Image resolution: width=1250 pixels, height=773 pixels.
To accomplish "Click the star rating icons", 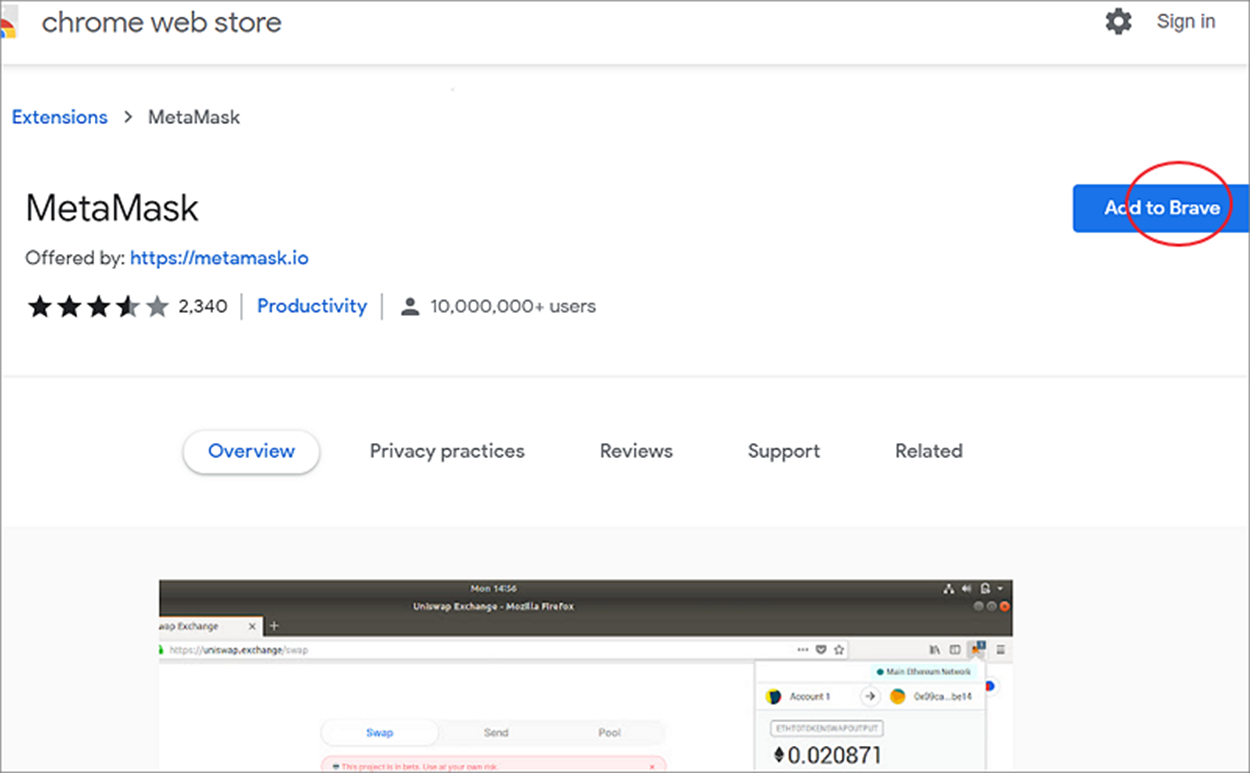I will pos(98,306).
